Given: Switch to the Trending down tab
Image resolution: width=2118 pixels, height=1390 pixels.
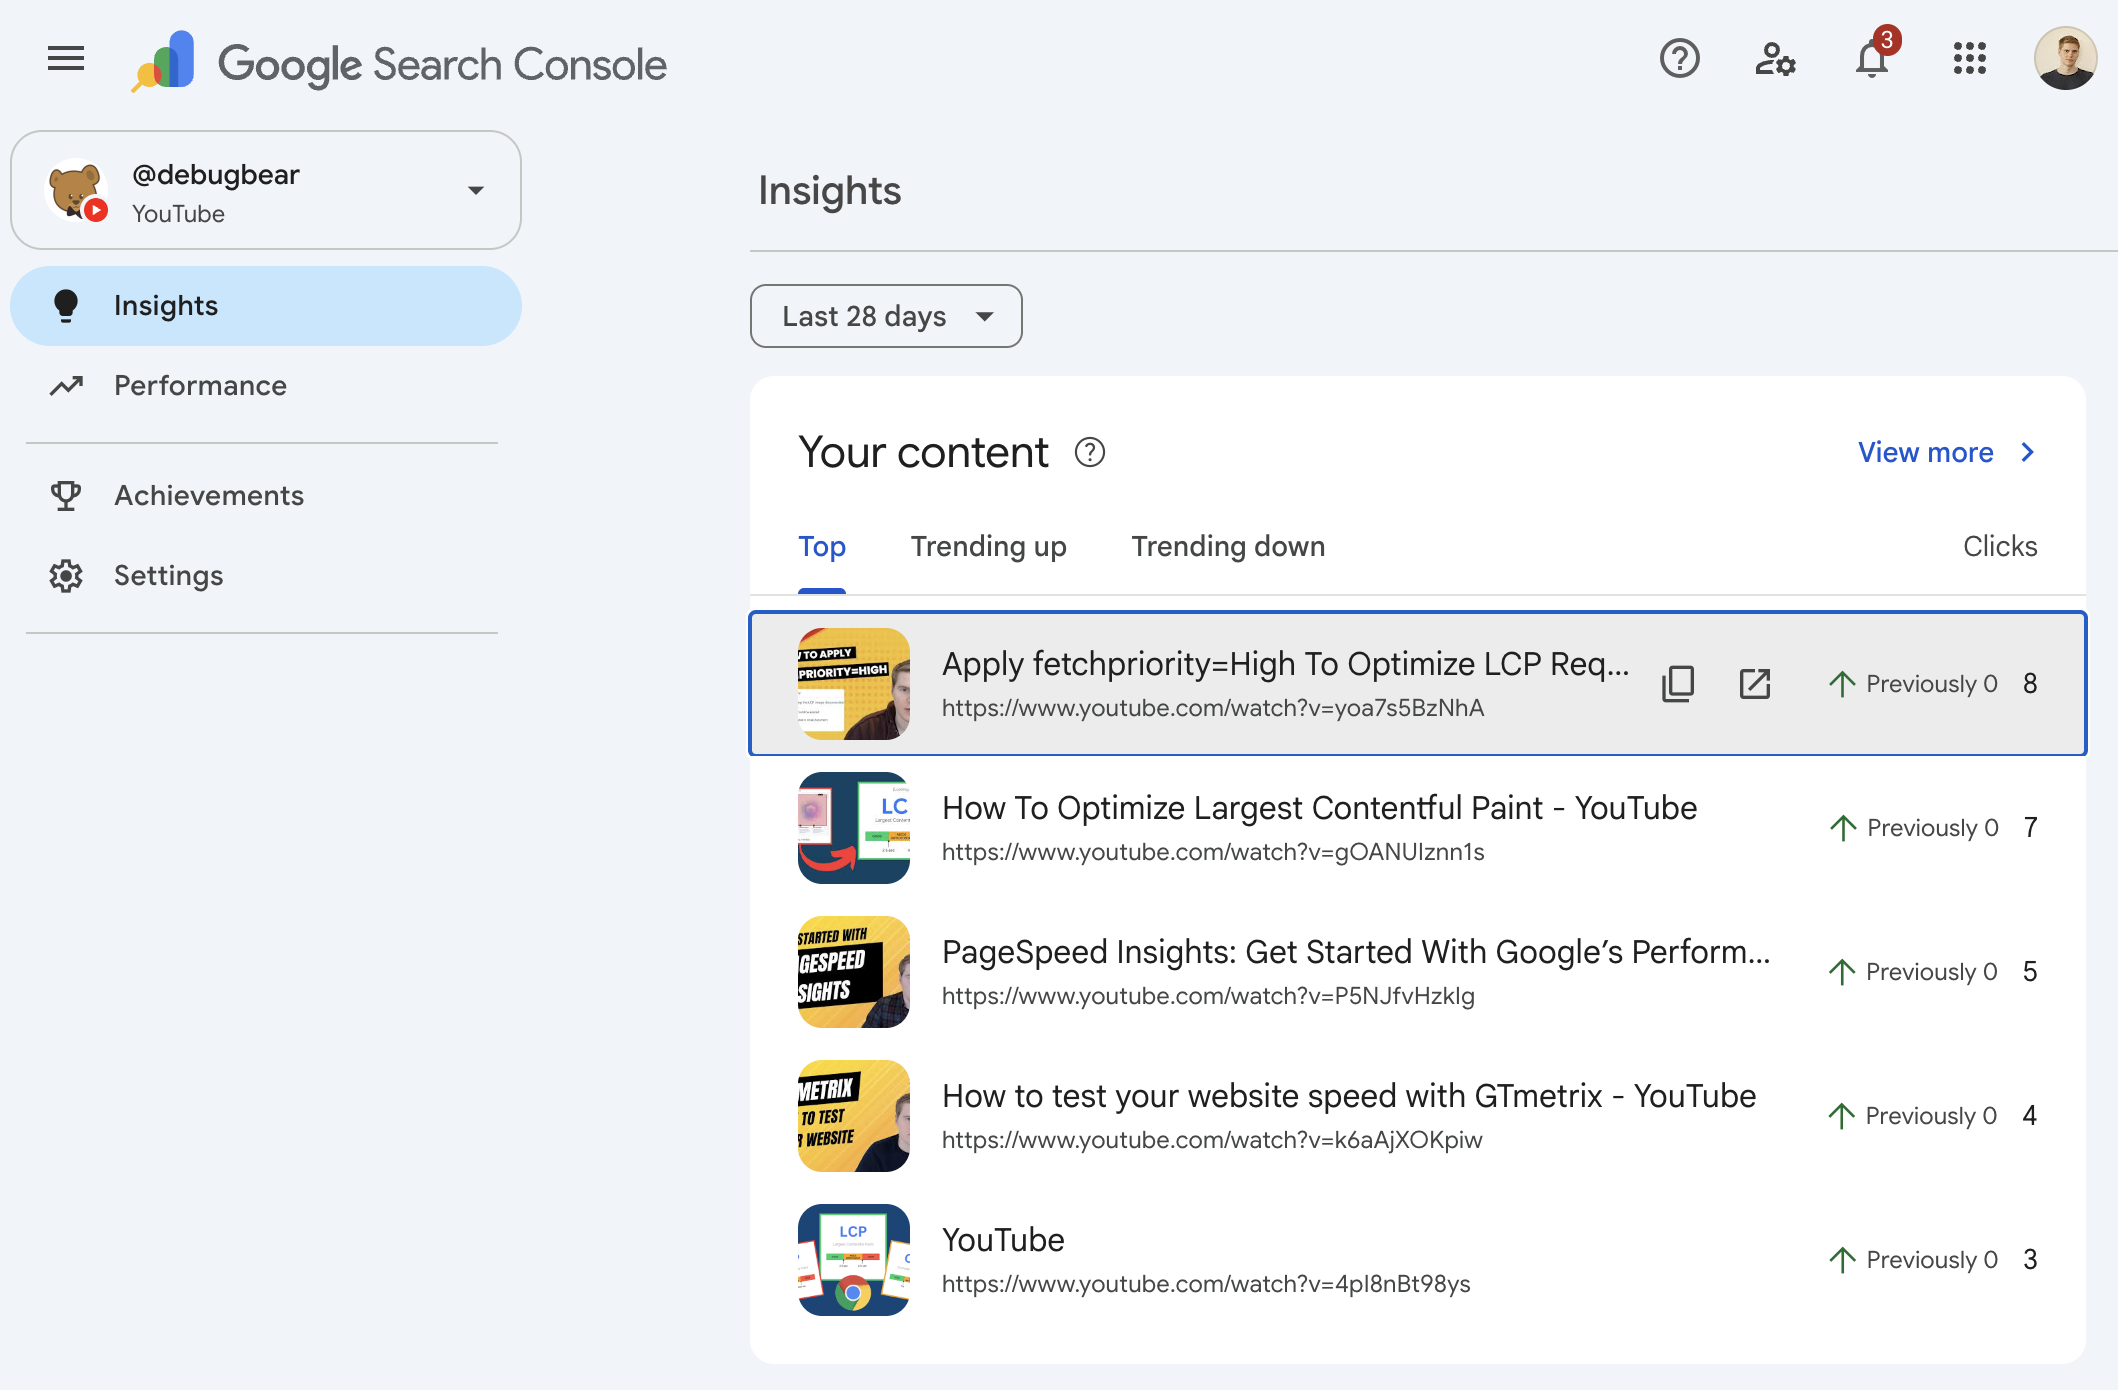Looking at the screenshot, I should coord(1228,547).
